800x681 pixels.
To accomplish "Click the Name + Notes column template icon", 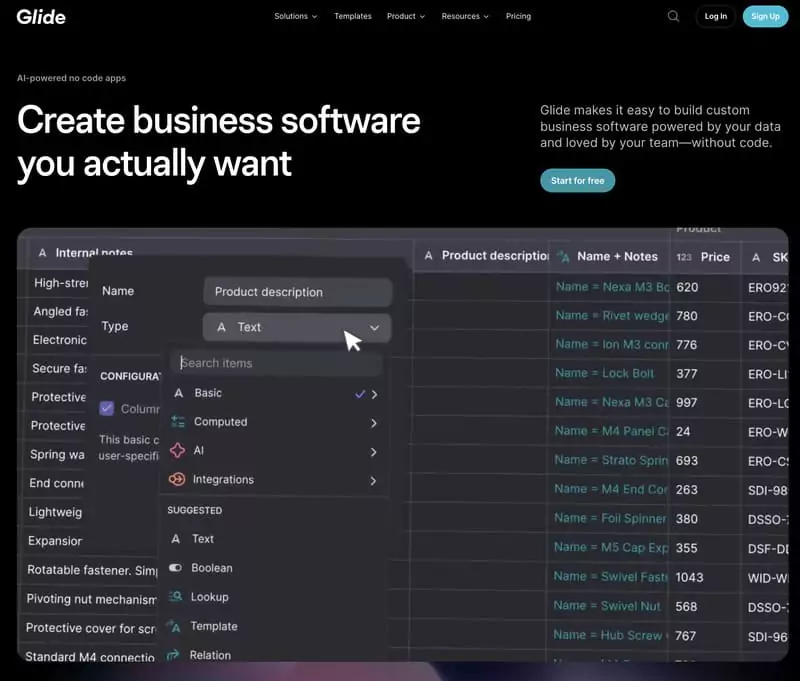I will [x=563, y=256].
